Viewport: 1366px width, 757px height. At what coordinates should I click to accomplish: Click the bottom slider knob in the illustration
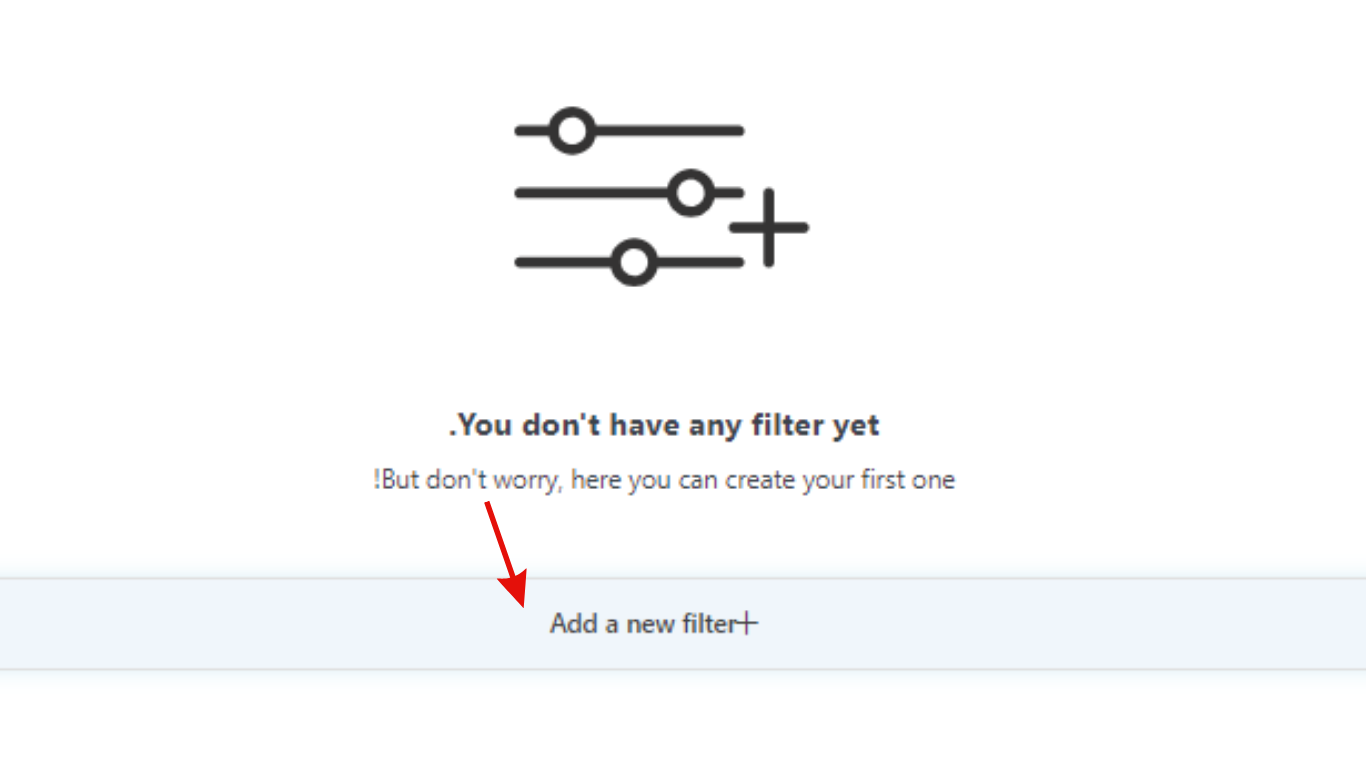(x=633, y=263)
